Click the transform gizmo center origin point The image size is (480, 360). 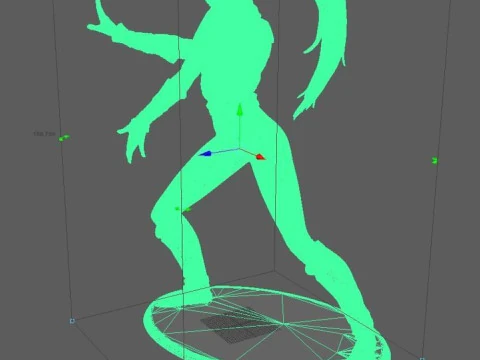pos(239,149)
